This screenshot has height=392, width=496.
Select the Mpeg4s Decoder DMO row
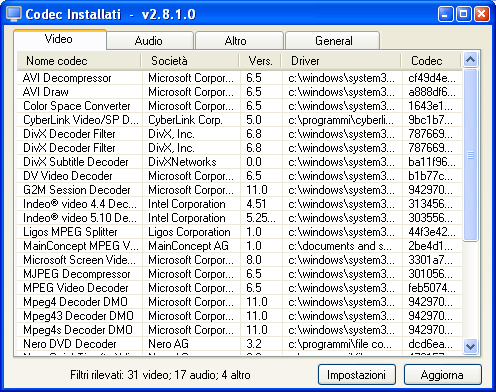click(x=239, y=330)
